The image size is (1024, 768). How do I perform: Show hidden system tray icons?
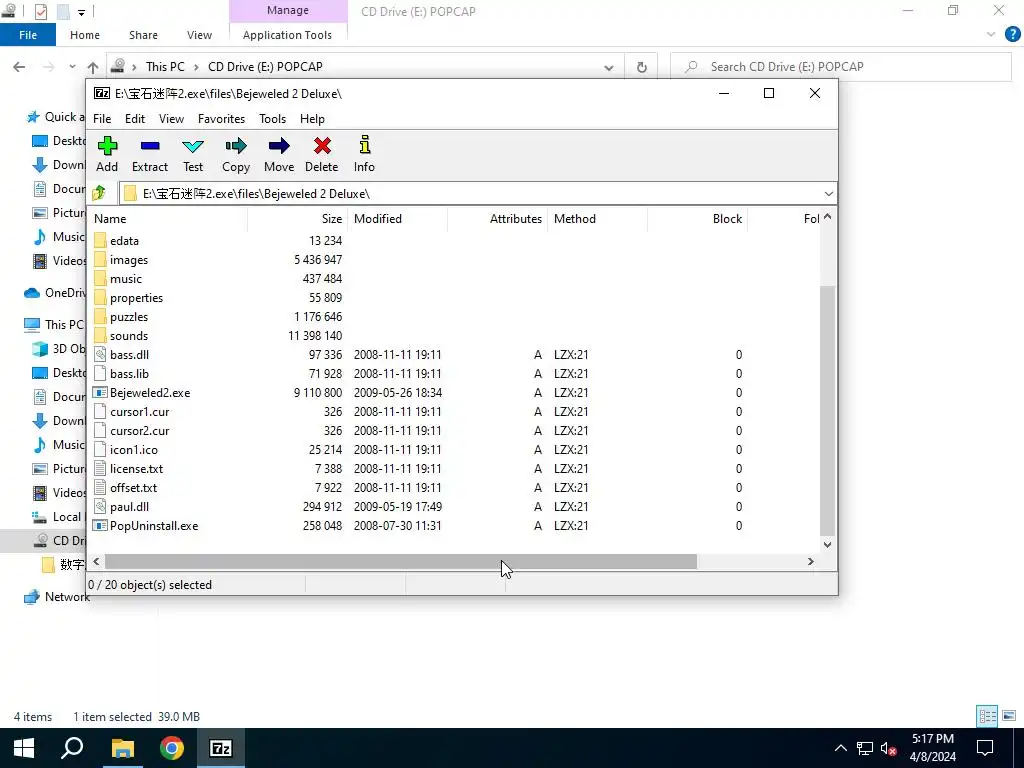[840, 748]
